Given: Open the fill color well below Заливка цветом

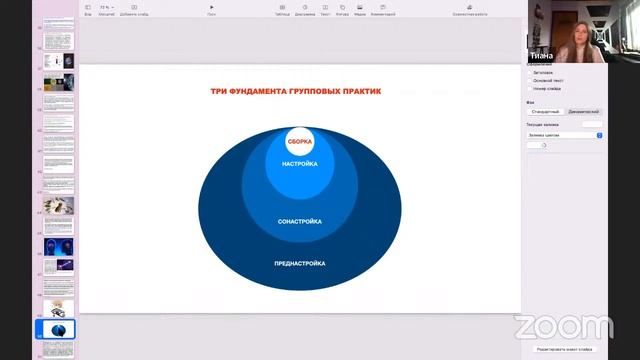Looking at the screenshot, I should [x=533, y=145].
